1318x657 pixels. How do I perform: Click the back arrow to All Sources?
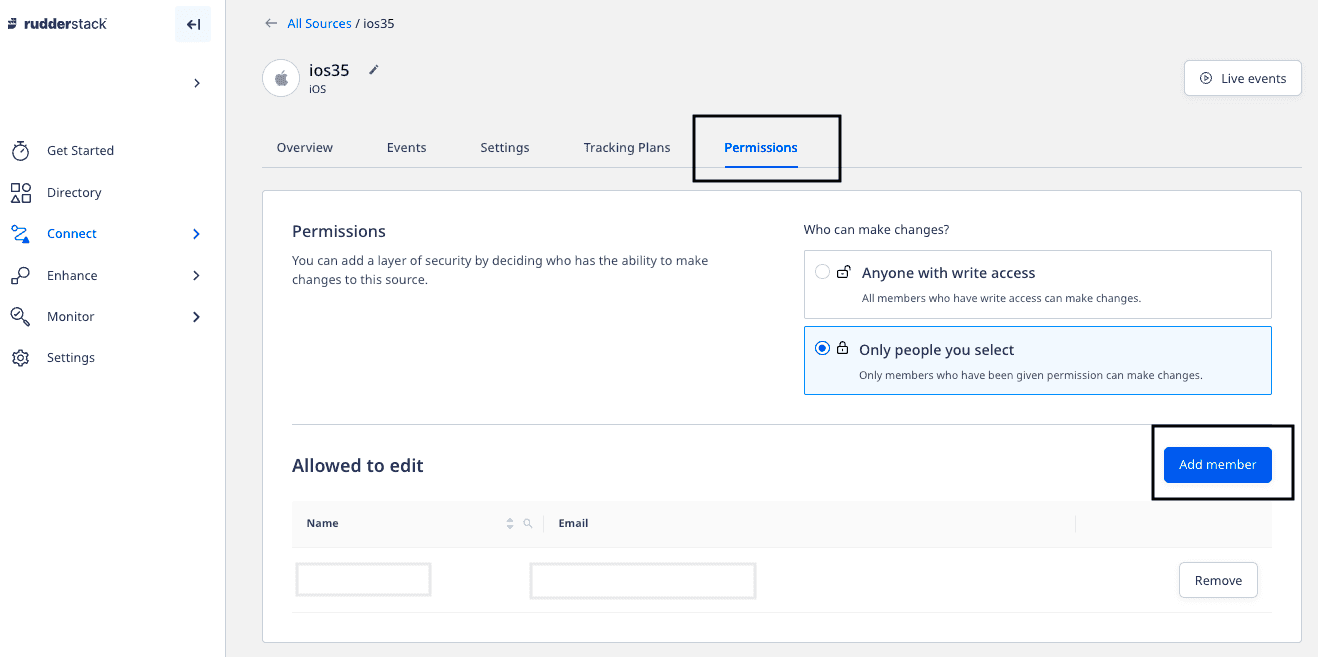[x=271, y=23]
